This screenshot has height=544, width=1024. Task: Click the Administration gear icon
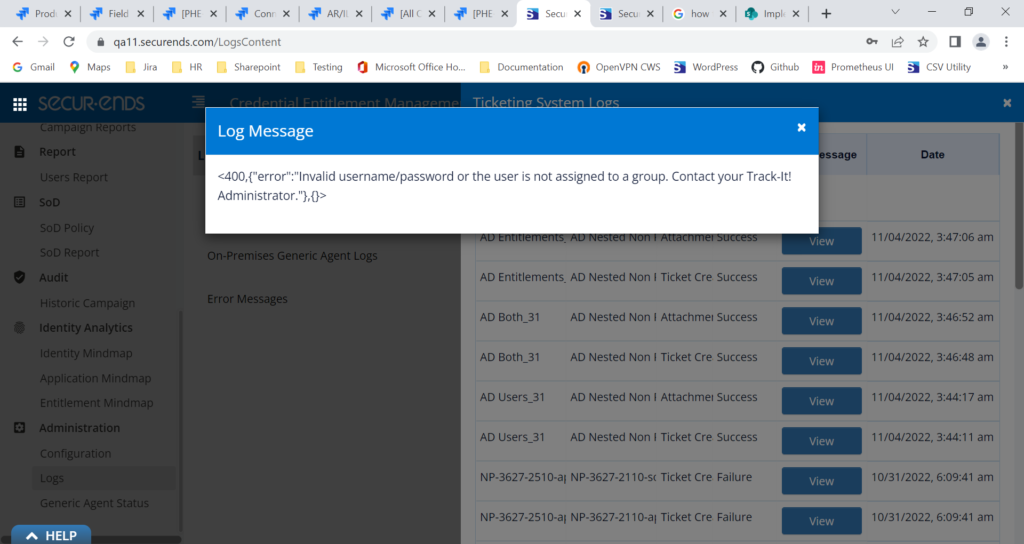pyautogui.click(x=20, y=427)
